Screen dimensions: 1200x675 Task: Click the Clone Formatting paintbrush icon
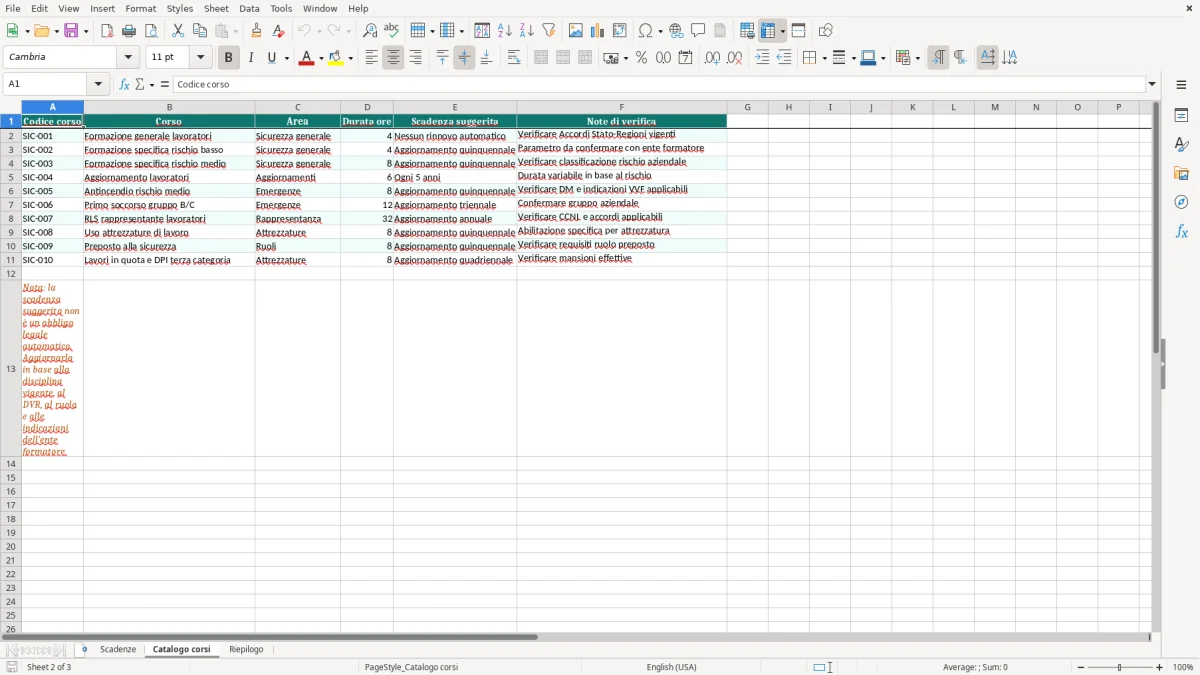257,31
